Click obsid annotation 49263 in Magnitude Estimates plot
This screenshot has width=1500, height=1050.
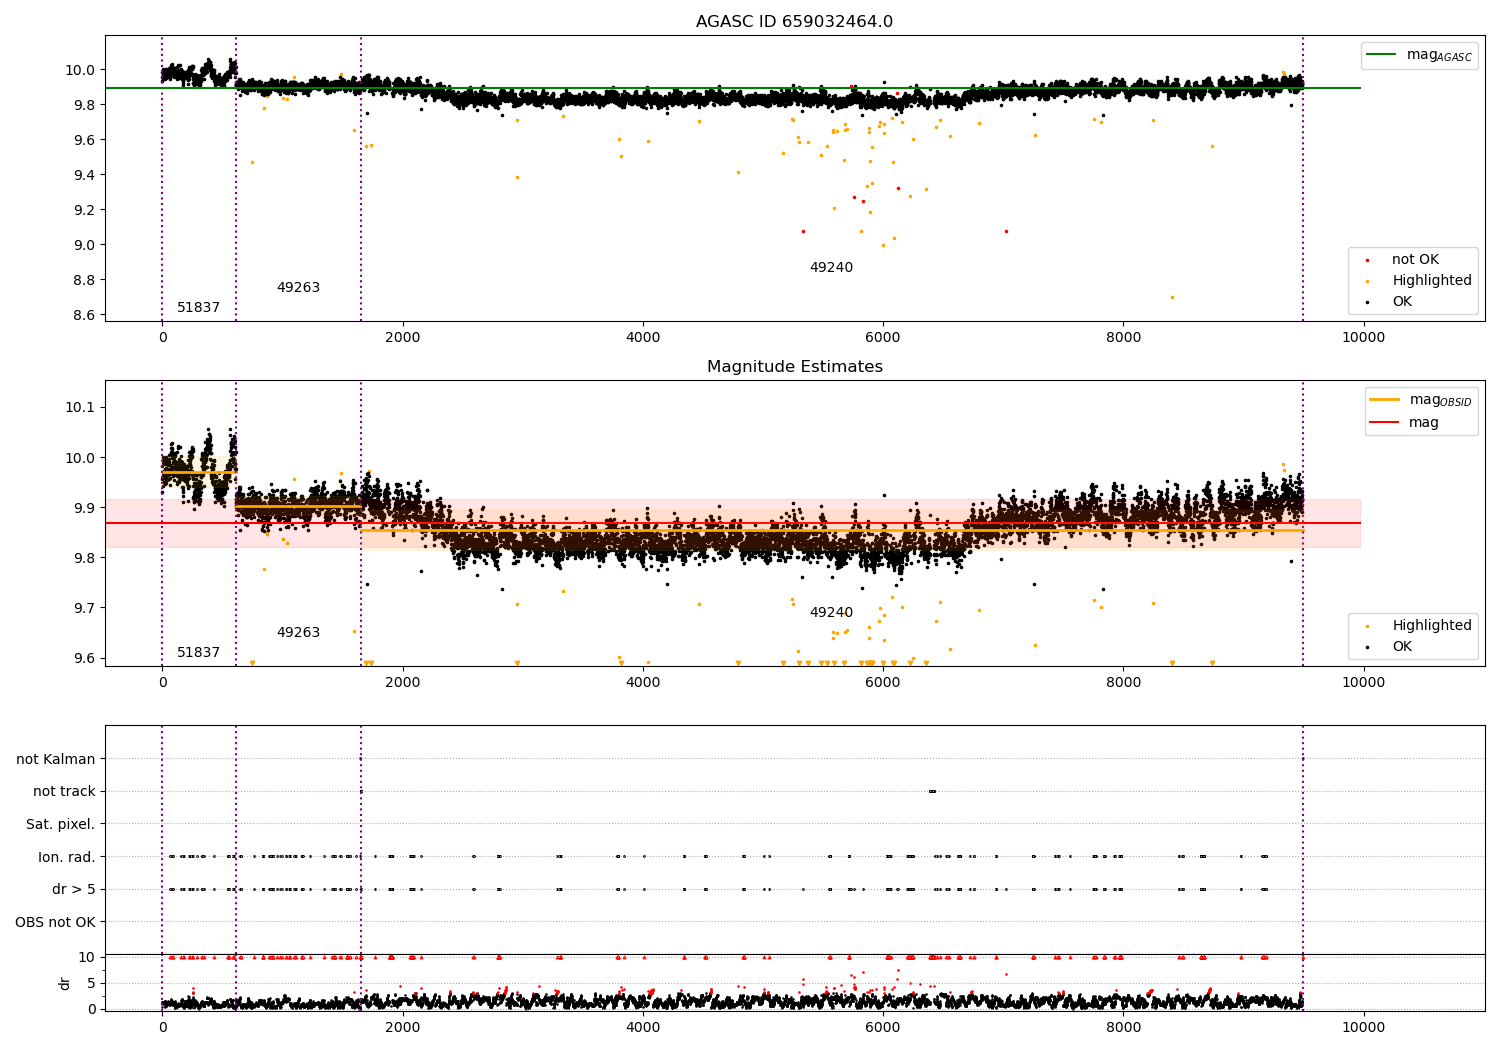click(x=298, y=633)
